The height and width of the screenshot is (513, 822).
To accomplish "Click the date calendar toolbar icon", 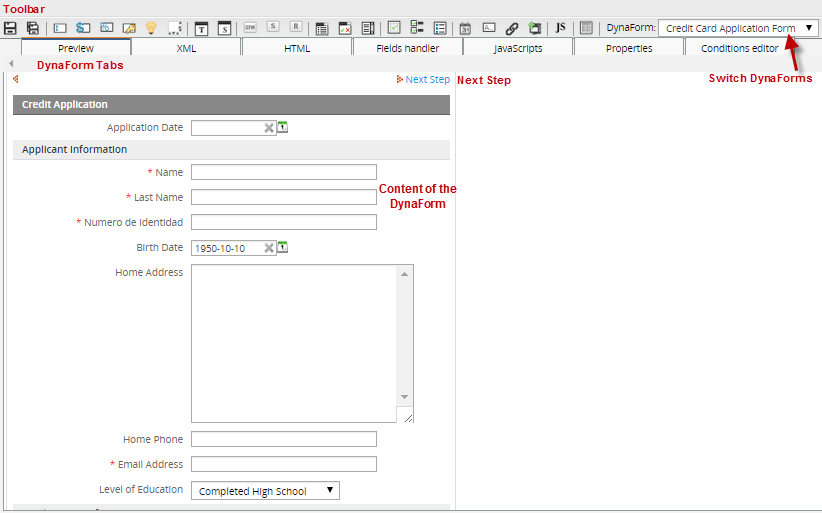I will (x=465, y=28).
